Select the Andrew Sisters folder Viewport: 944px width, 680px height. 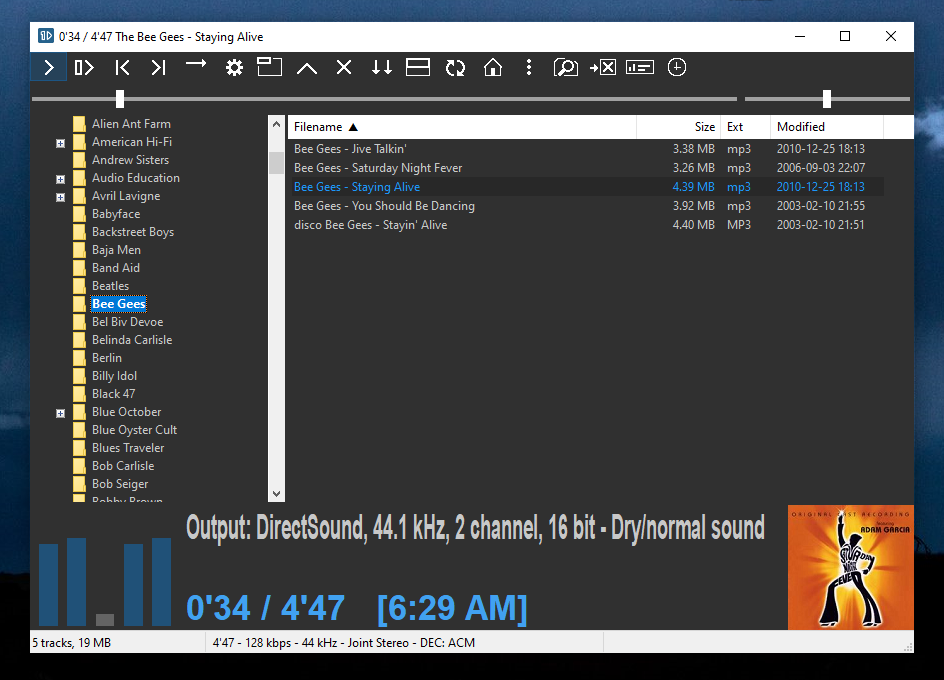130,160
